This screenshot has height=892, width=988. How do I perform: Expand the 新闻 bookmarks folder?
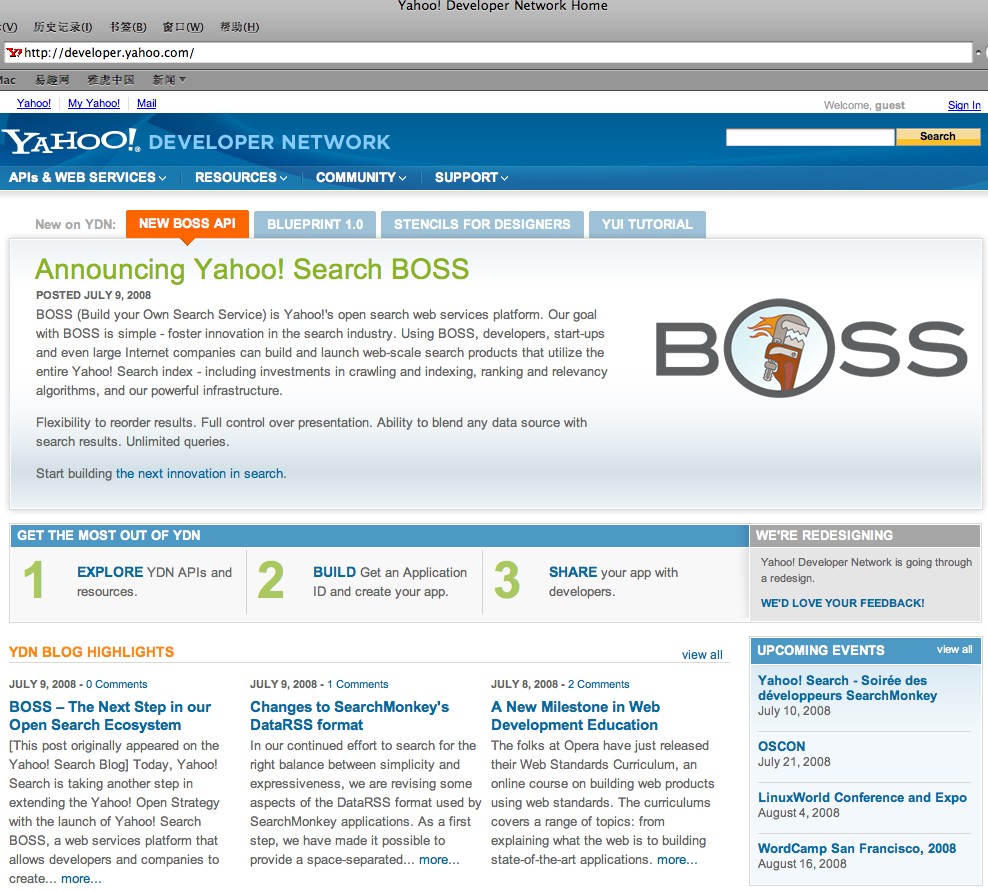click(x=169, y=80)
